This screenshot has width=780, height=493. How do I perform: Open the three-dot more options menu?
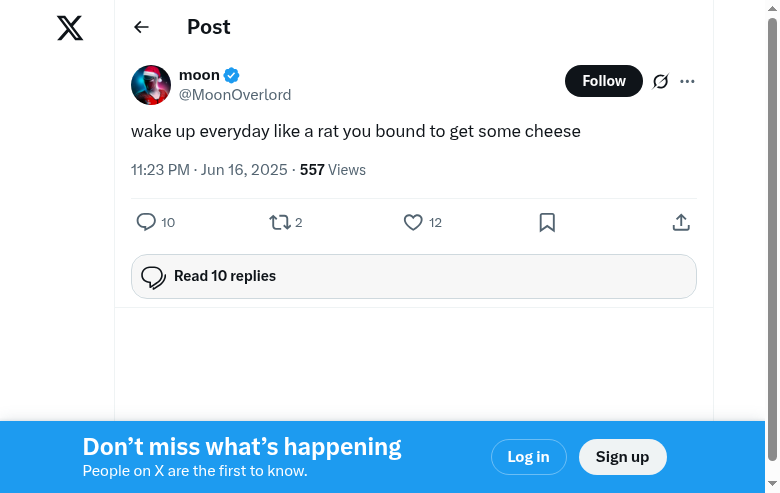687,81
